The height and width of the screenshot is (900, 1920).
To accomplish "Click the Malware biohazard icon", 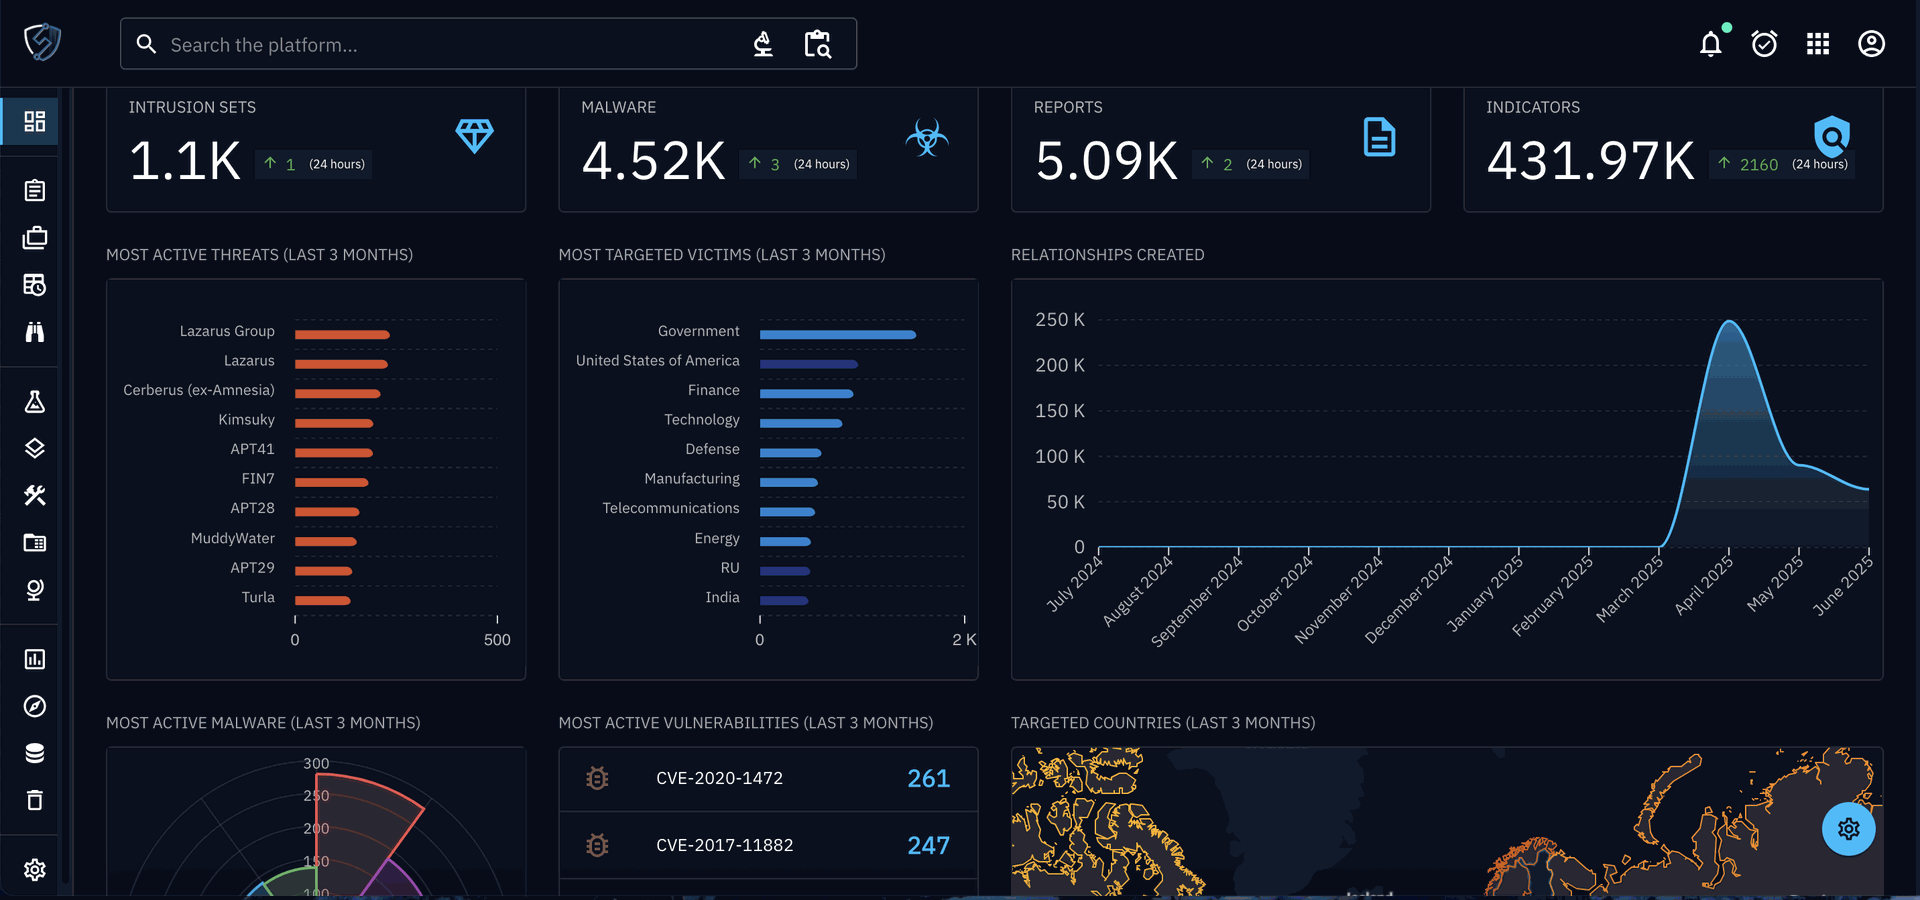I will tap(927, 137).
